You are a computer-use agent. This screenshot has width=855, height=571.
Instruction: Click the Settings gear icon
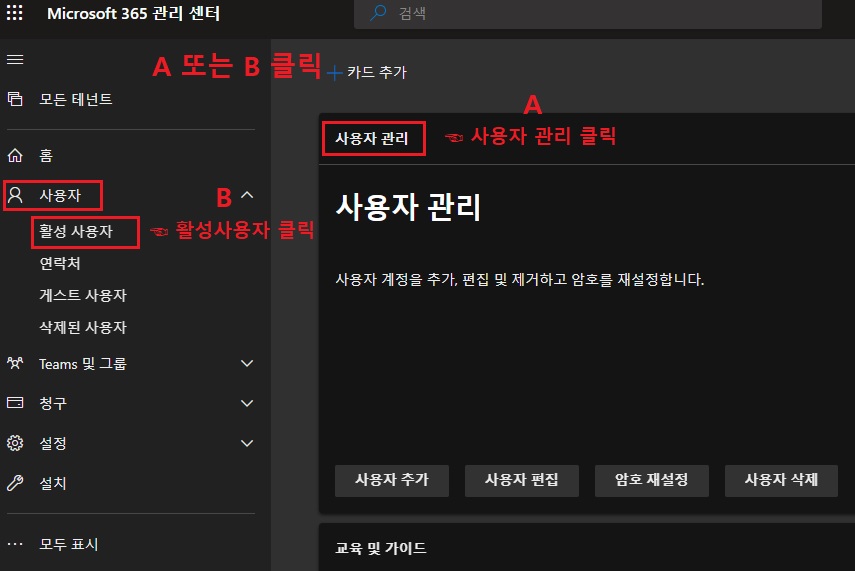point(15,443)
